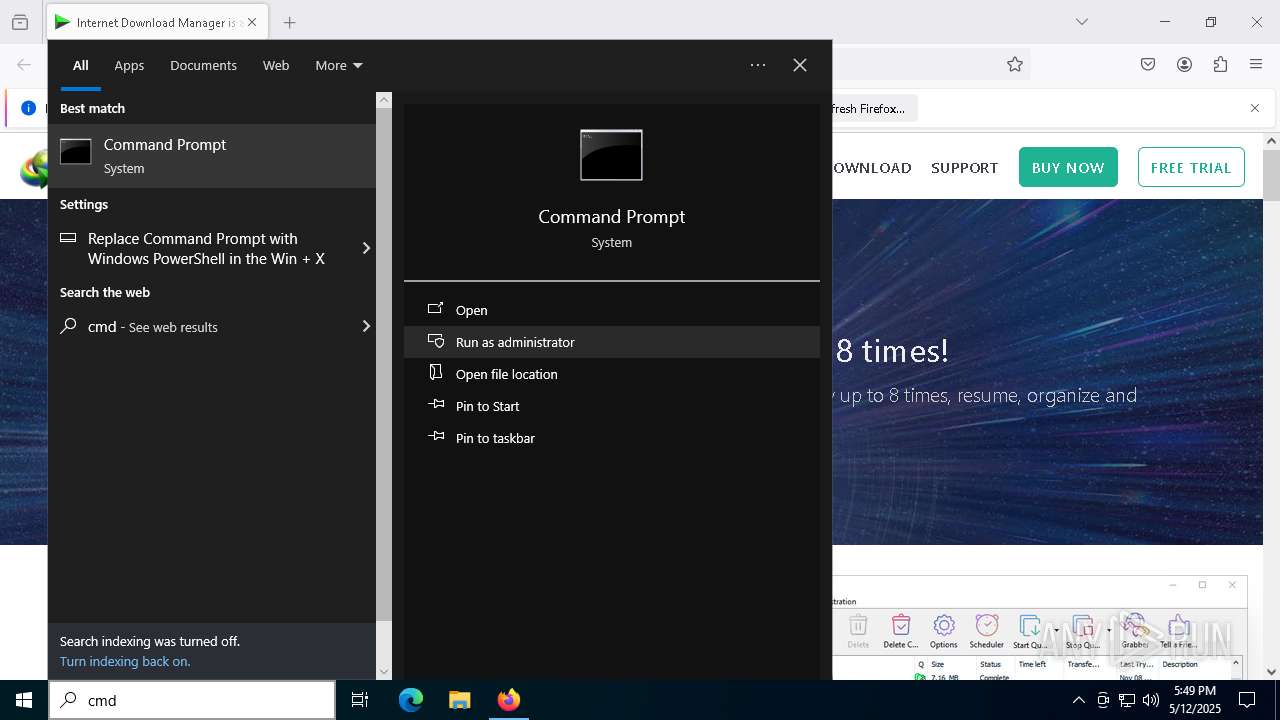List all Firefox tabs dropdown

[1081, 22]
